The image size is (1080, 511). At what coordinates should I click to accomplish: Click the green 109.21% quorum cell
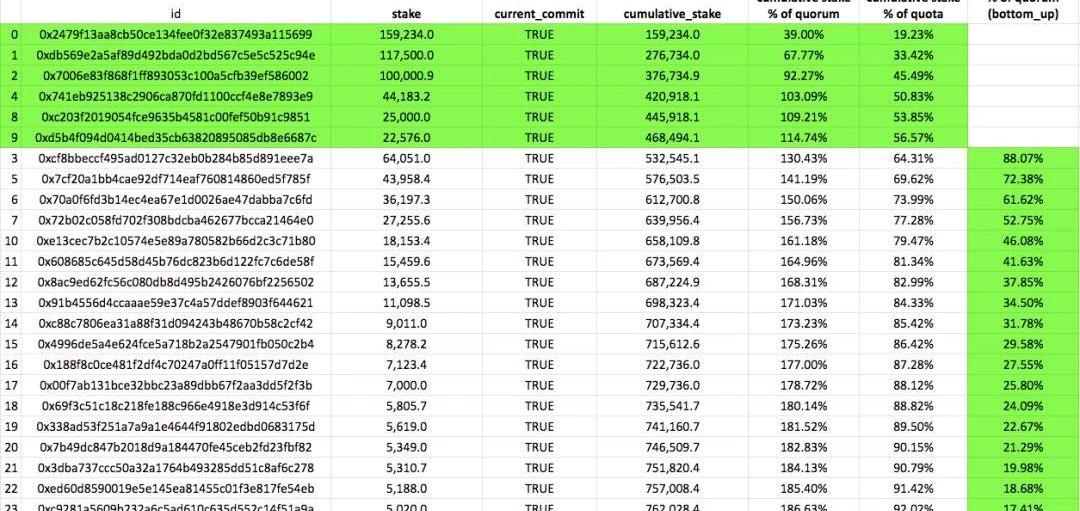803,117
